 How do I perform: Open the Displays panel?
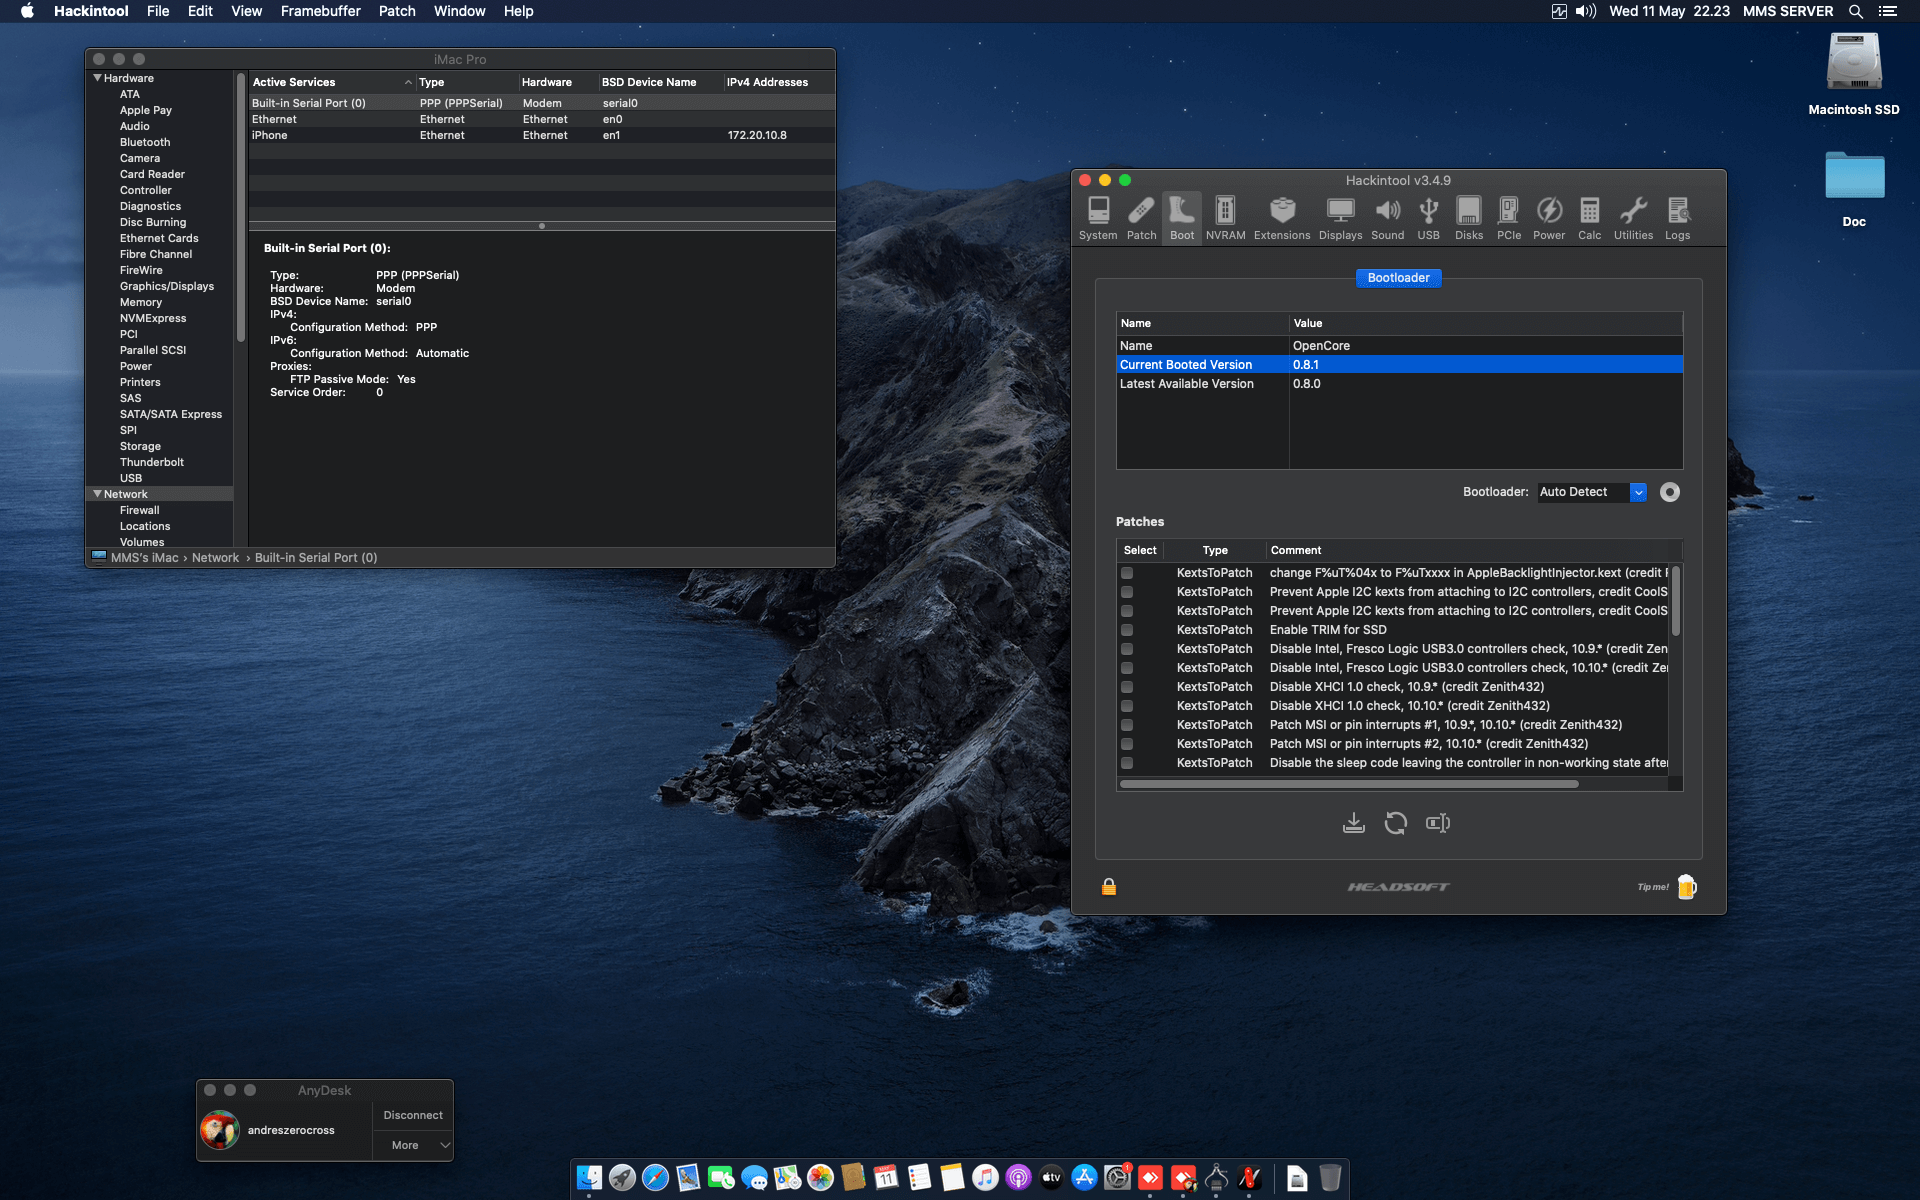[x=1340, y=216]
